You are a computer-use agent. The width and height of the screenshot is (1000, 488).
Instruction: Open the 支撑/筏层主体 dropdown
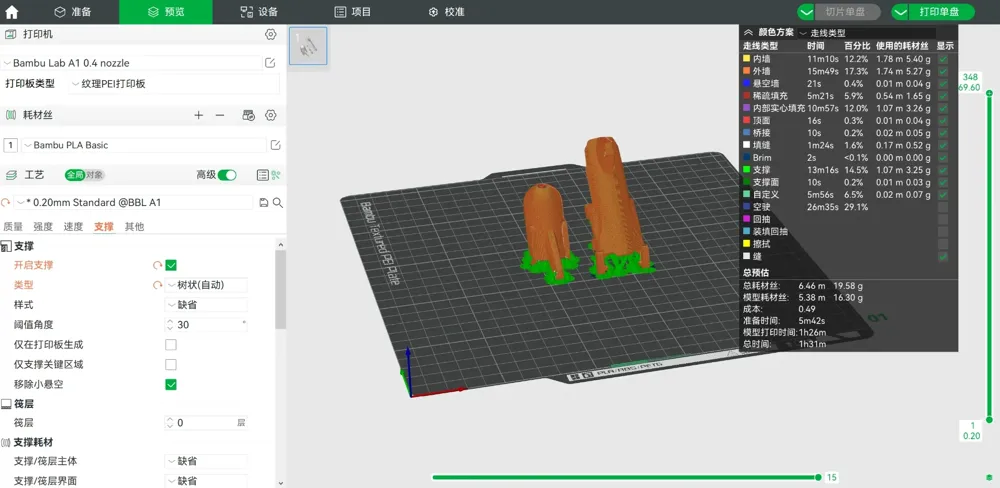pyautogui.click(x=206, y=461)
